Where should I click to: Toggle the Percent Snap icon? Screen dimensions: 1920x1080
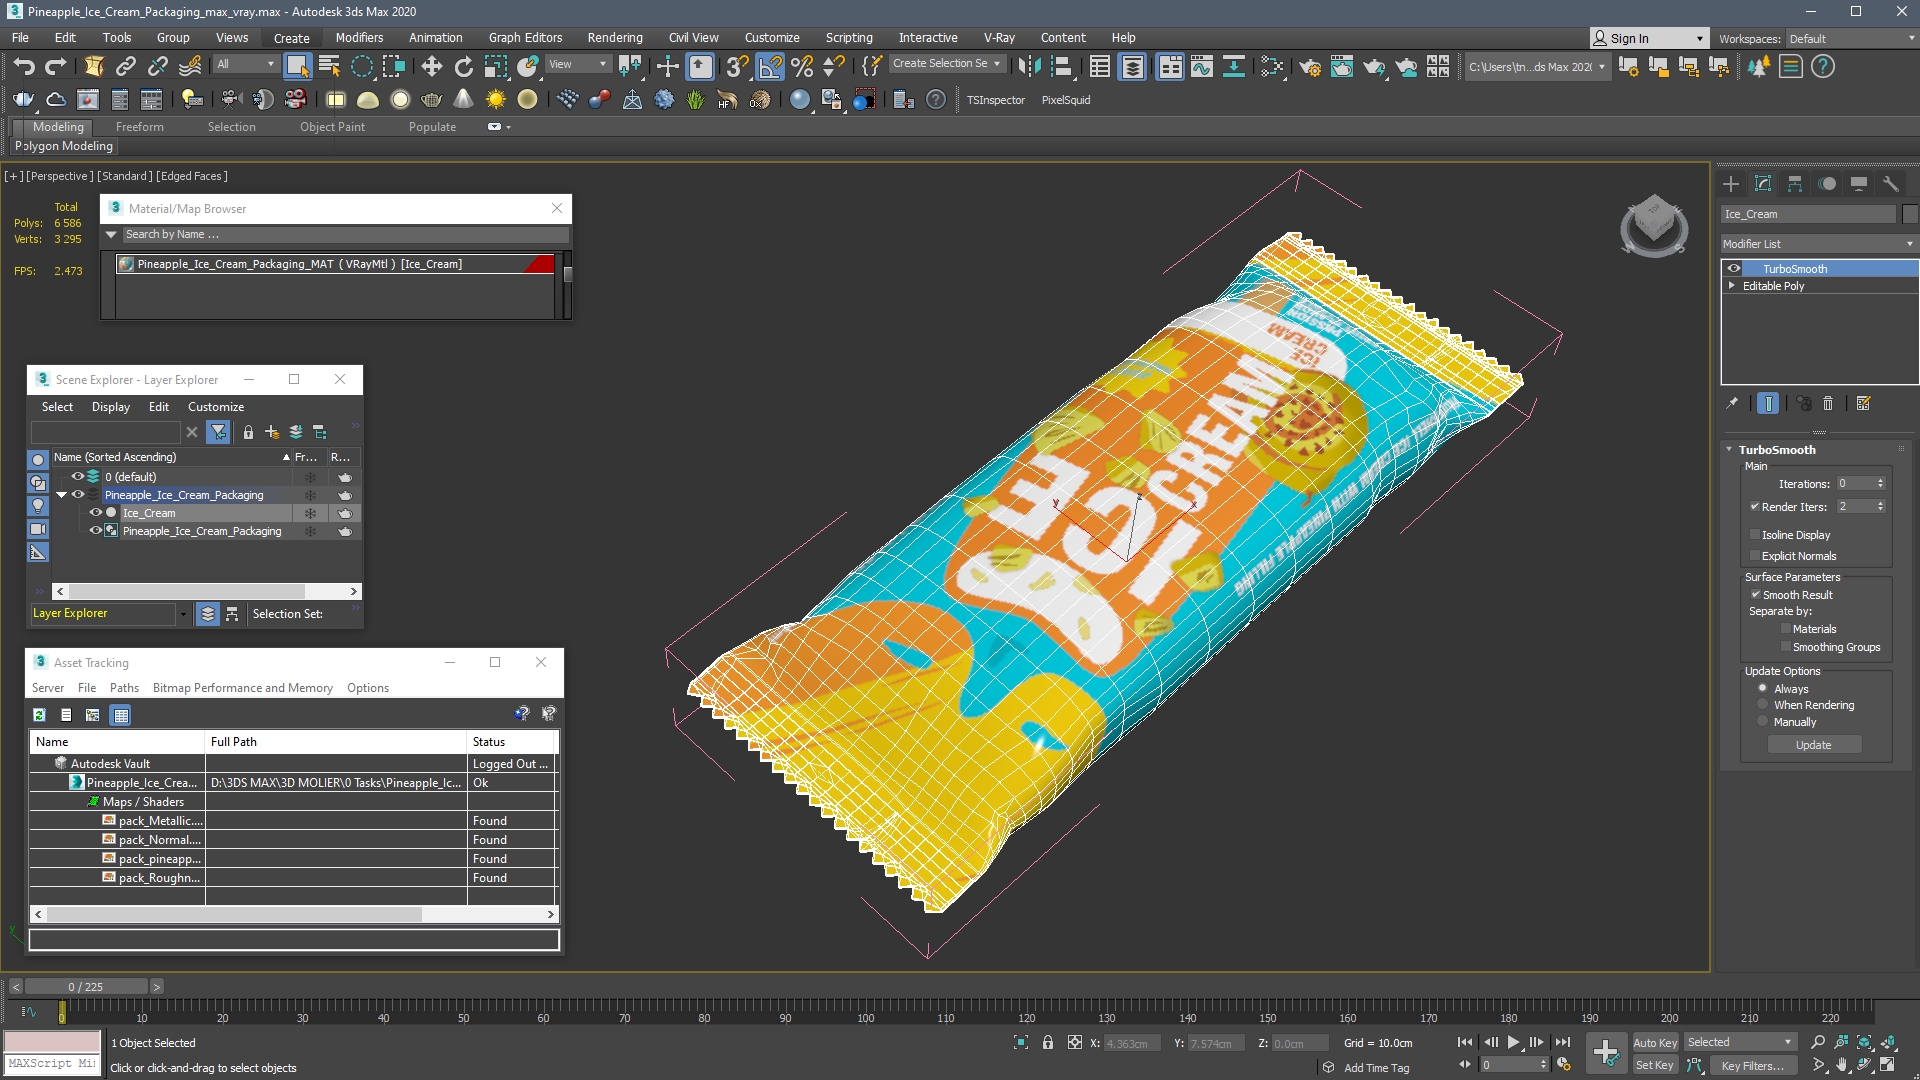click(x=802, y=67)
